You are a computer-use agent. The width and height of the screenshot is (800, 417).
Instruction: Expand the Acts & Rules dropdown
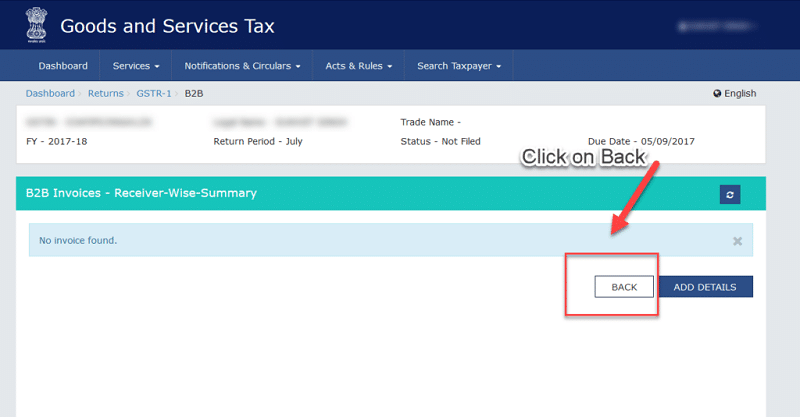358,66
